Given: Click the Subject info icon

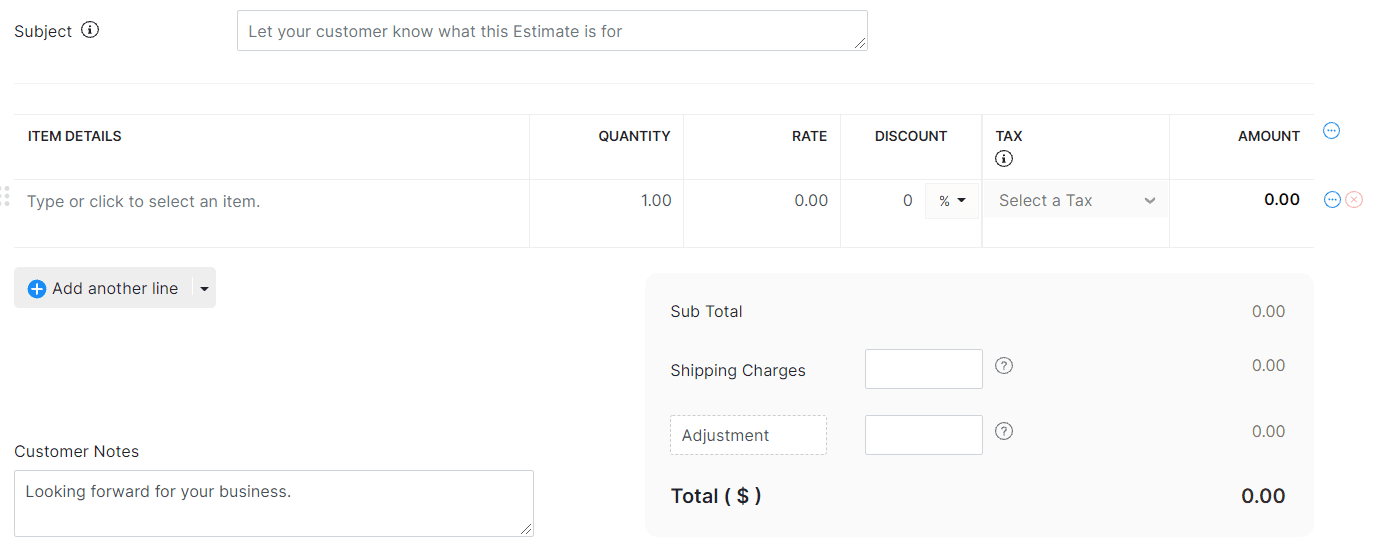Looking at the screenshot, I should click(90, 30).
